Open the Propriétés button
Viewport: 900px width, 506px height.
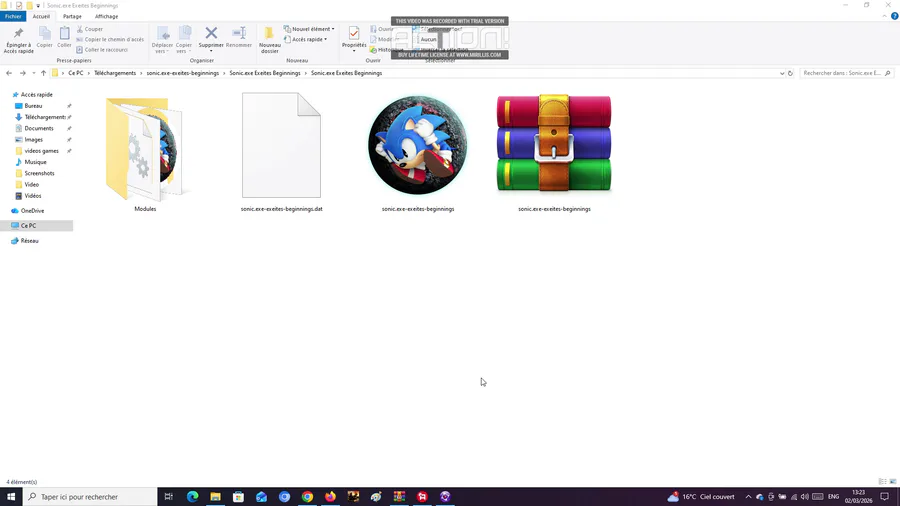pos(354,39)
